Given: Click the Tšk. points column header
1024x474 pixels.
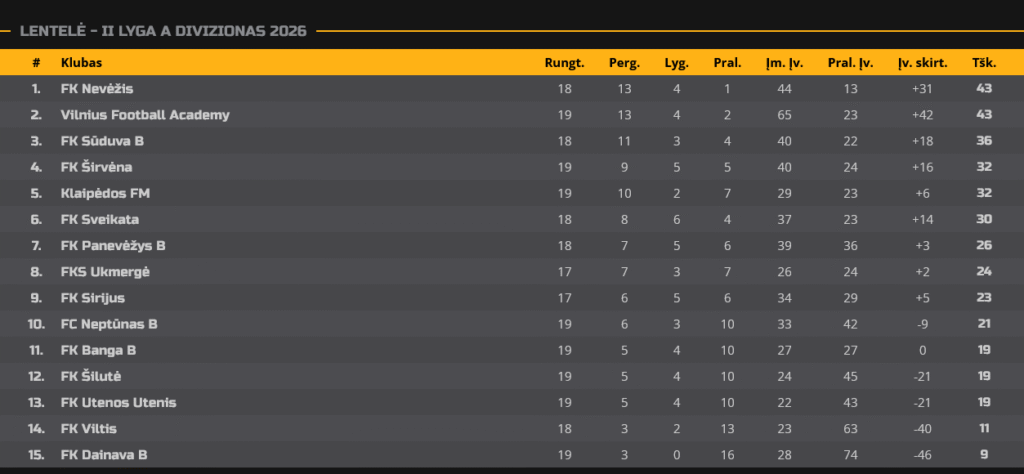Looking at the screenshot, I should 984,63.
